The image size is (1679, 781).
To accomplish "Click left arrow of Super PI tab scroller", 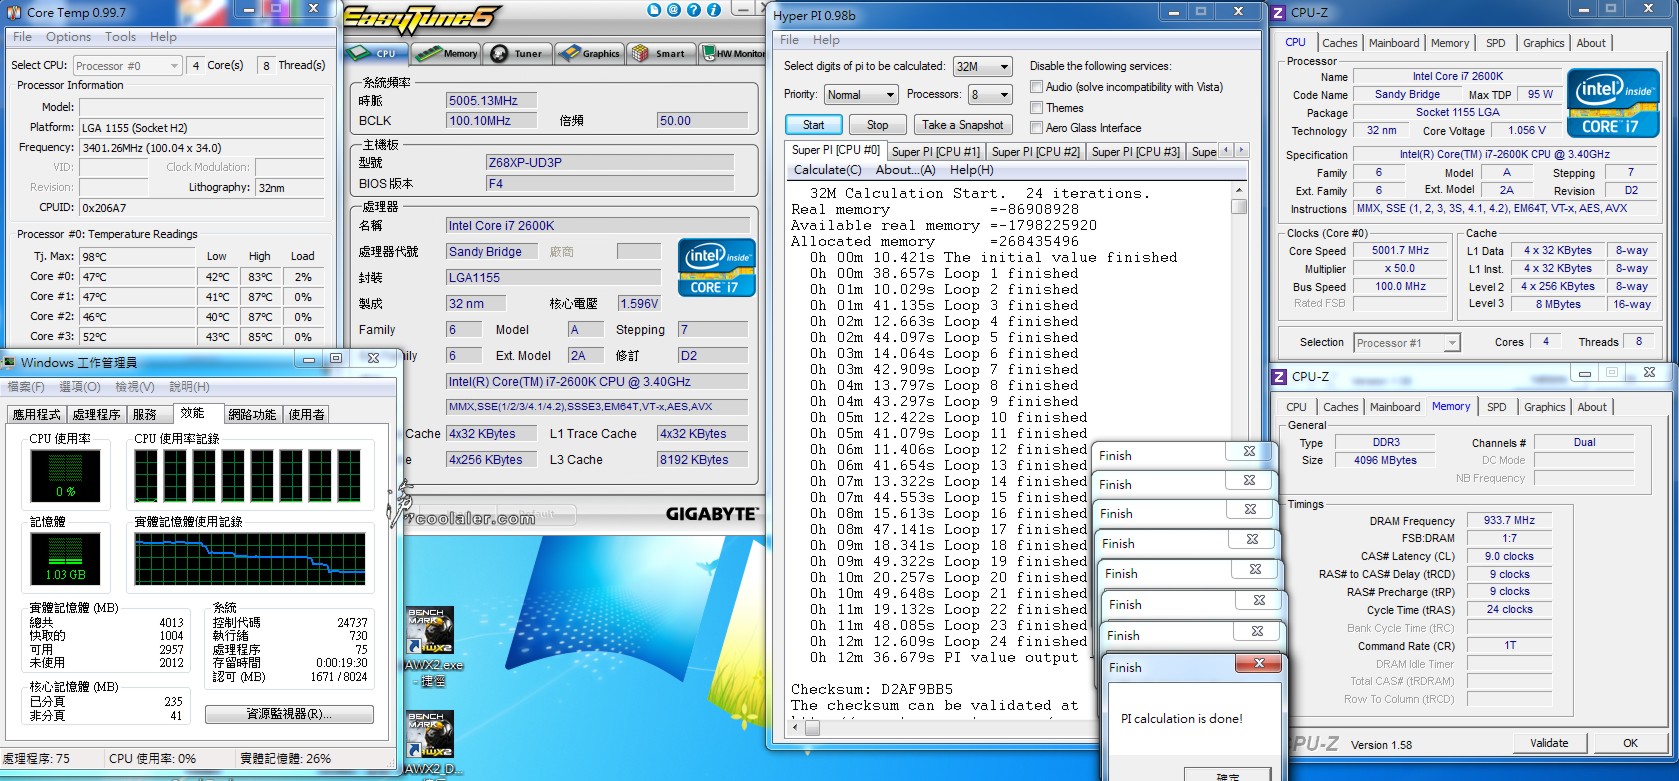I will [x=1227, y=150].
